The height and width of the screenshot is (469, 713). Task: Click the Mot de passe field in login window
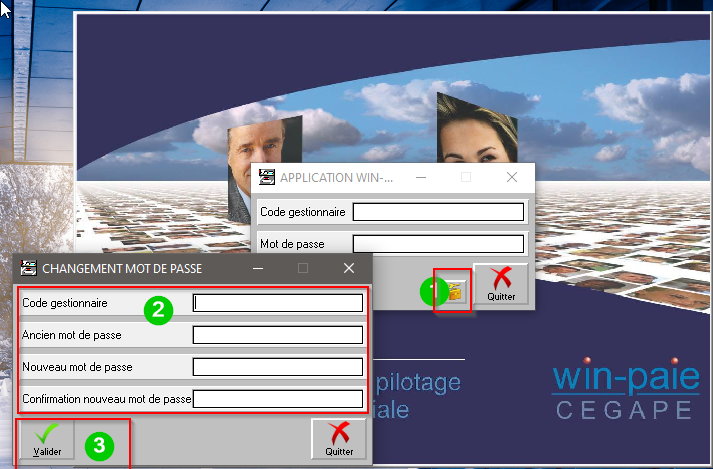(438, 244)
